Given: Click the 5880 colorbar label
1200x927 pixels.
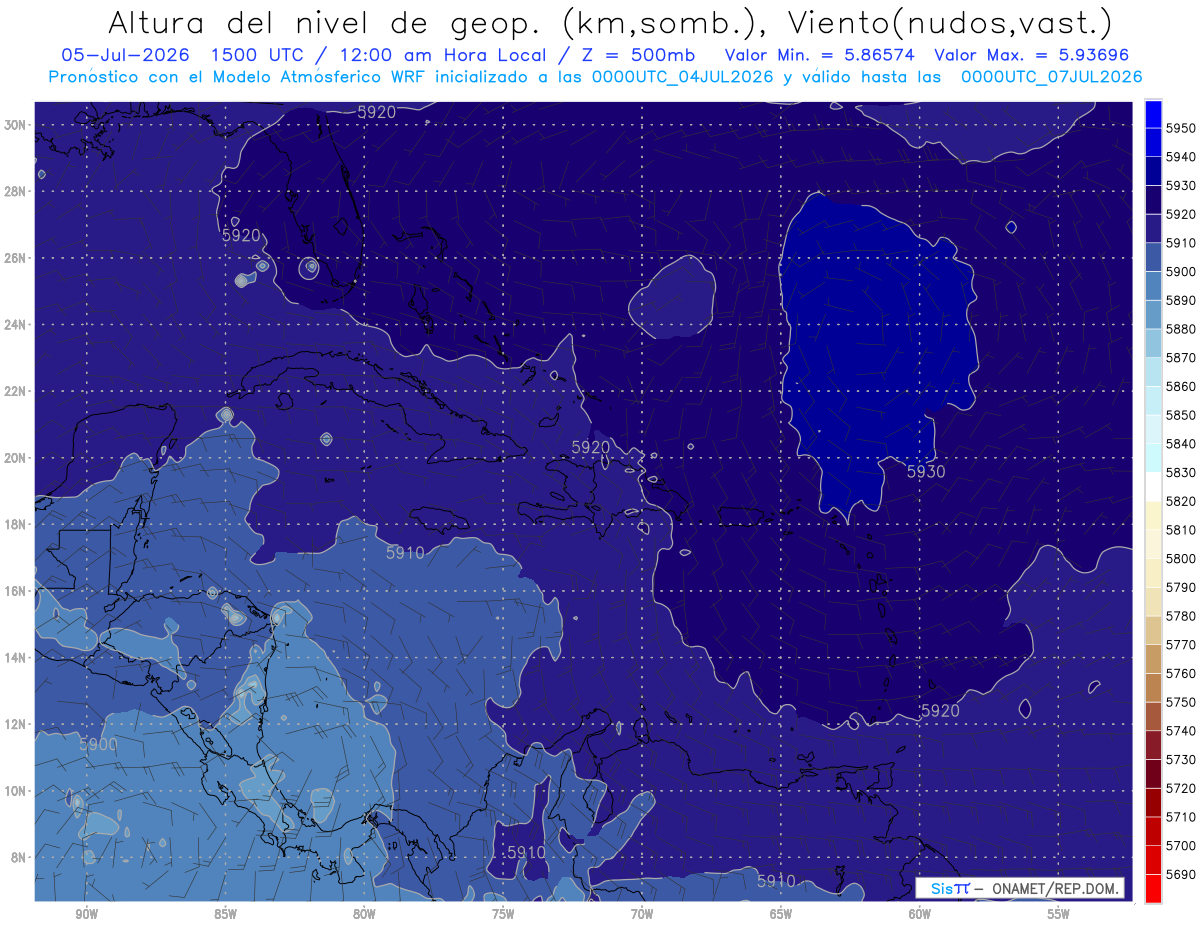Looking at the screenshot, I should [x=1182, y=329].
